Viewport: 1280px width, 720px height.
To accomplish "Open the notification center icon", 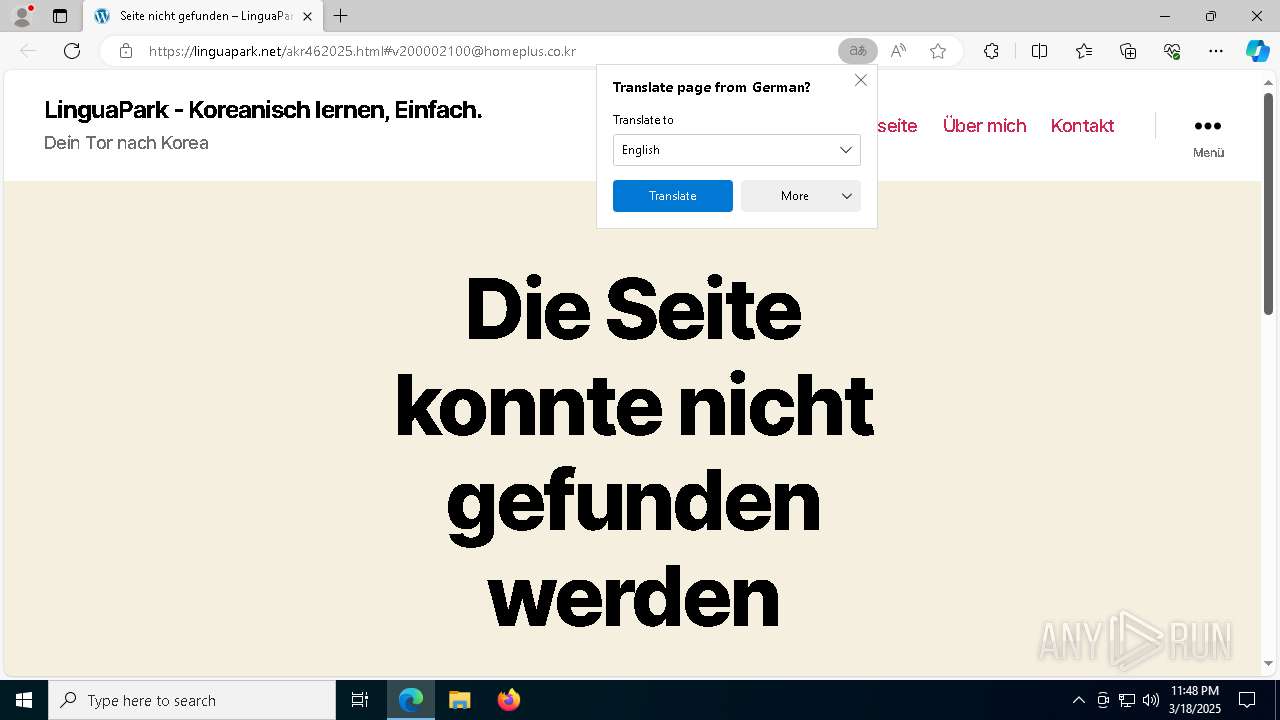I will [x=1248, y=700].
